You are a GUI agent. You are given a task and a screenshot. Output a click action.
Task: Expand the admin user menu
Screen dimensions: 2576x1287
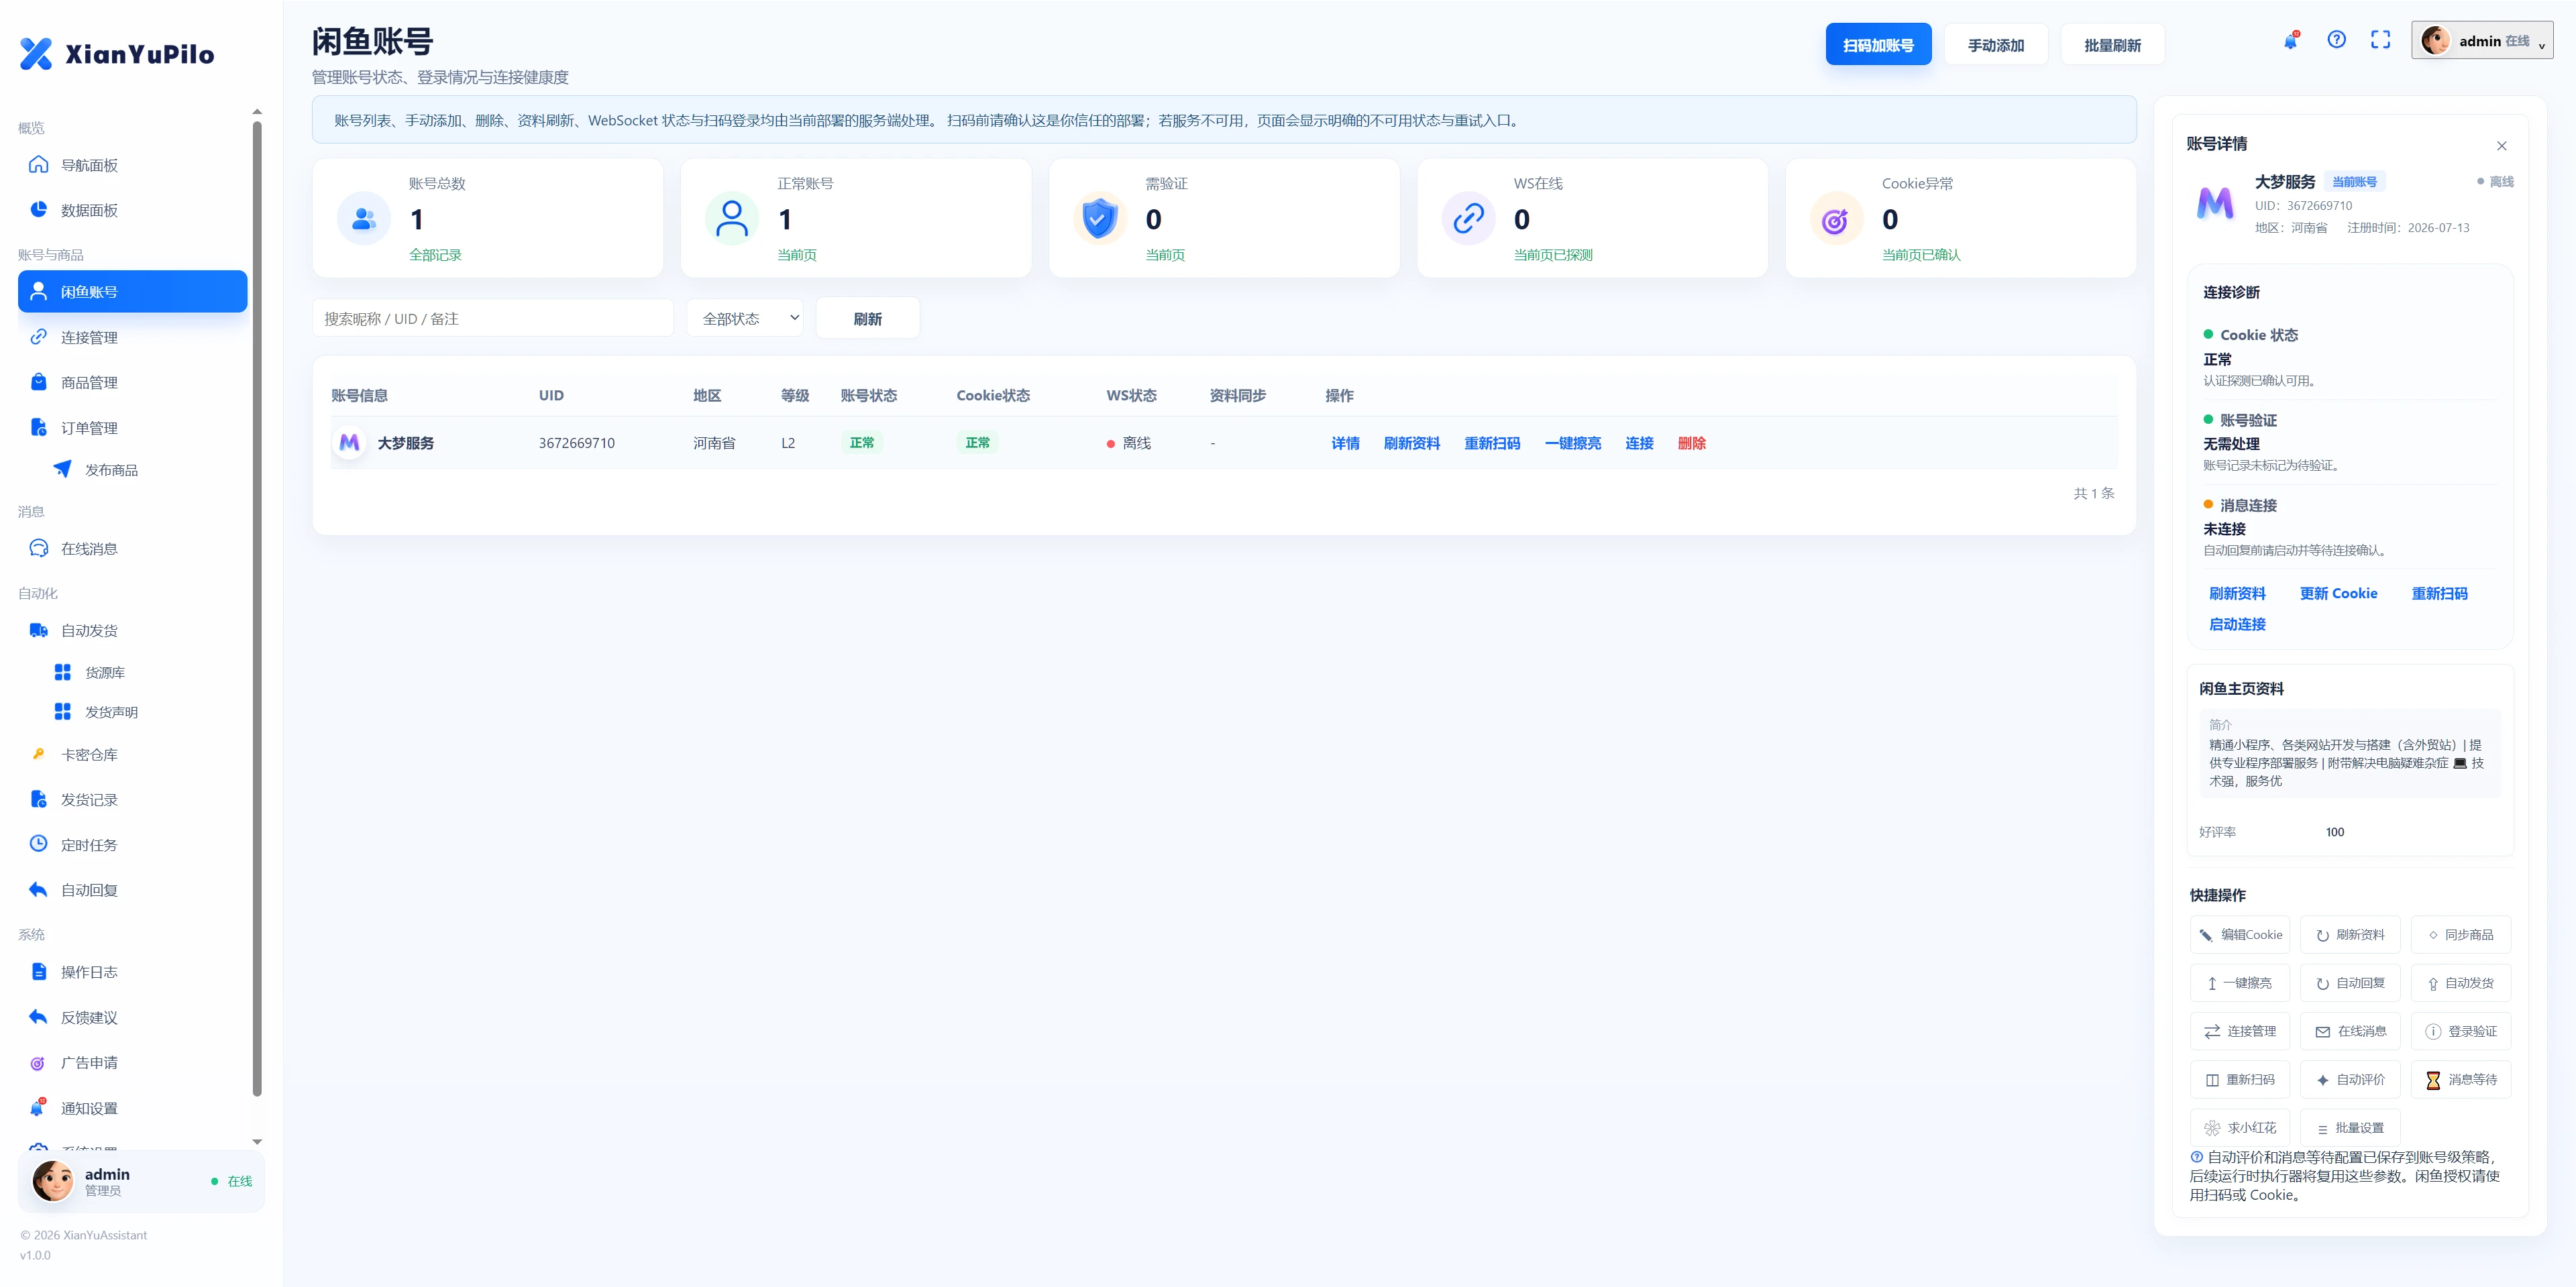click(x=2481, y=41)
